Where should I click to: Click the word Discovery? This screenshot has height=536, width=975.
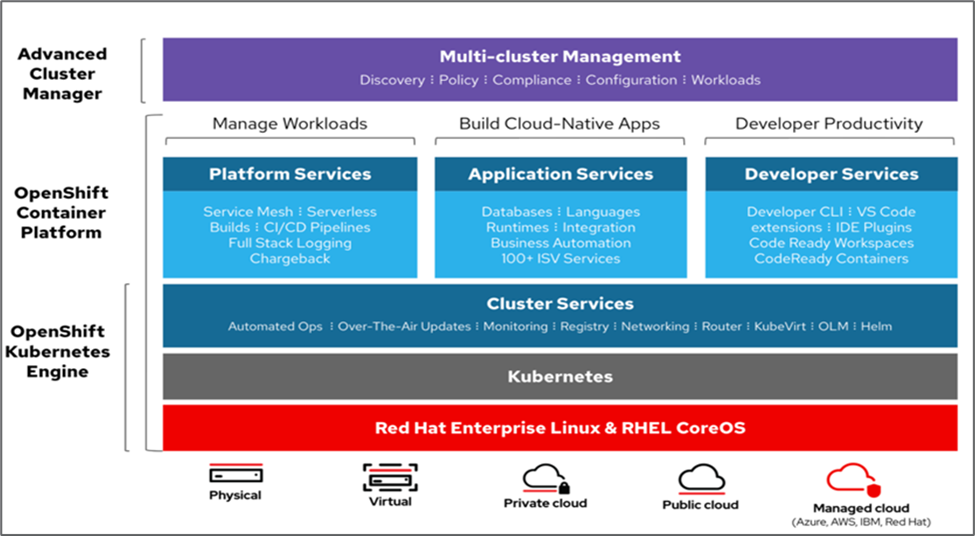pos(392,80)
